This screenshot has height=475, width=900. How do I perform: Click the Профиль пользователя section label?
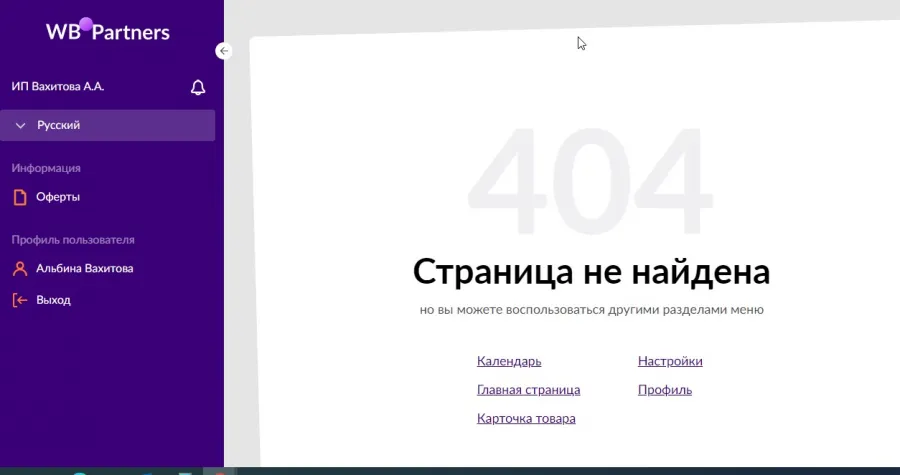[x=73, y=240]
